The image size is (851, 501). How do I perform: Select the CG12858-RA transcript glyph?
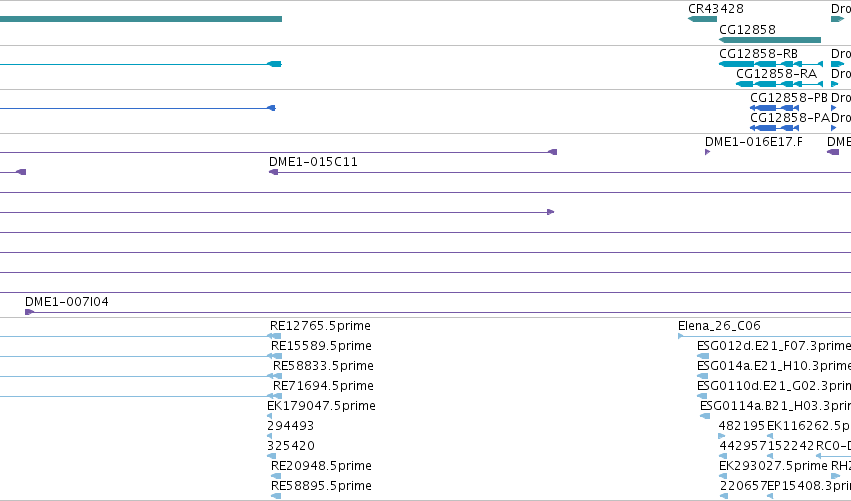pos(779,84)
